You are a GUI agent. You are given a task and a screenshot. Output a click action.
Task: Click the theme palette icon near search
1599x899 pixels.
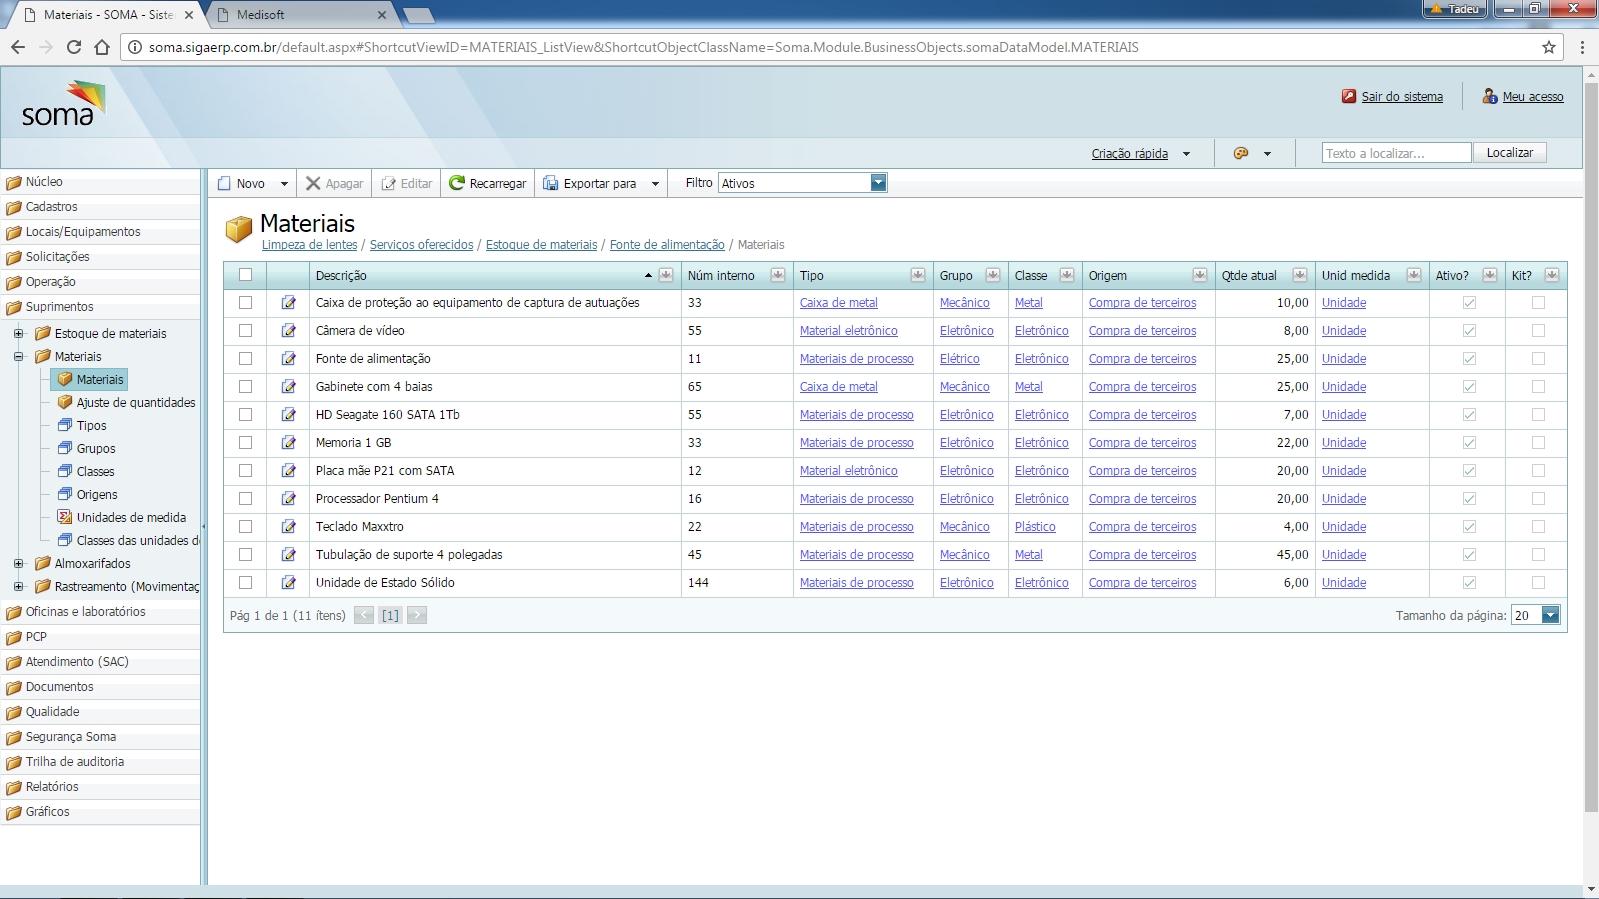point(1241,154)
